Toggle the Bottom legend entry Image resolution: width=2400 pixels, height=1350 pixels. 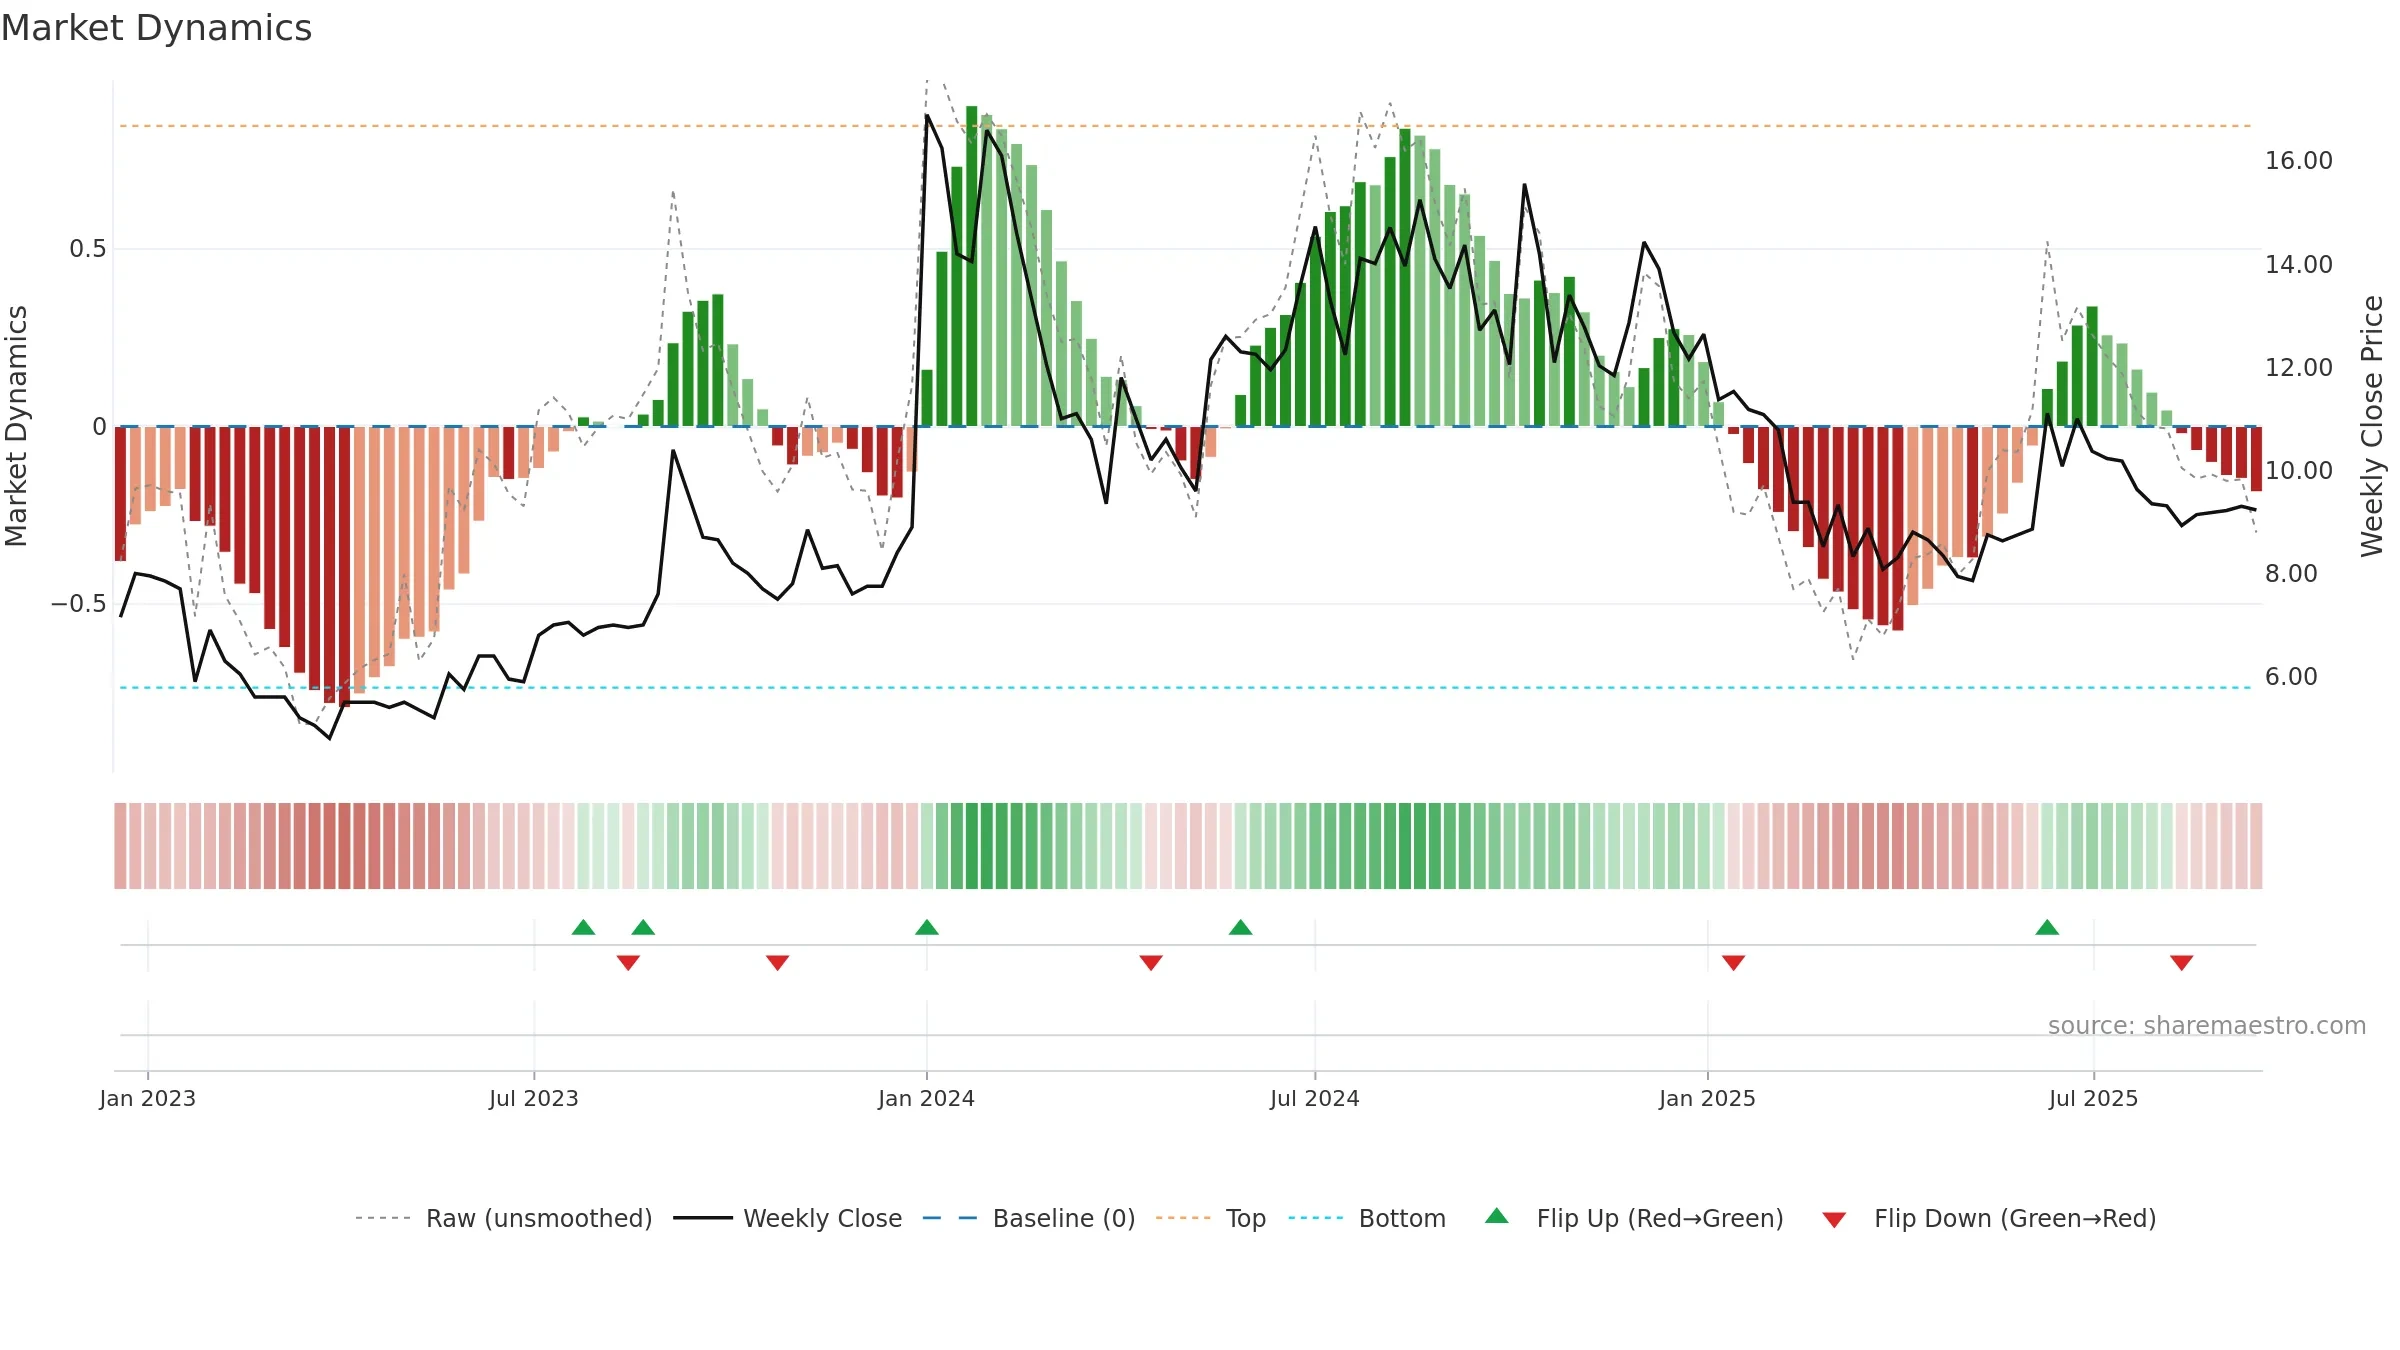[x=1368, y=1218]
